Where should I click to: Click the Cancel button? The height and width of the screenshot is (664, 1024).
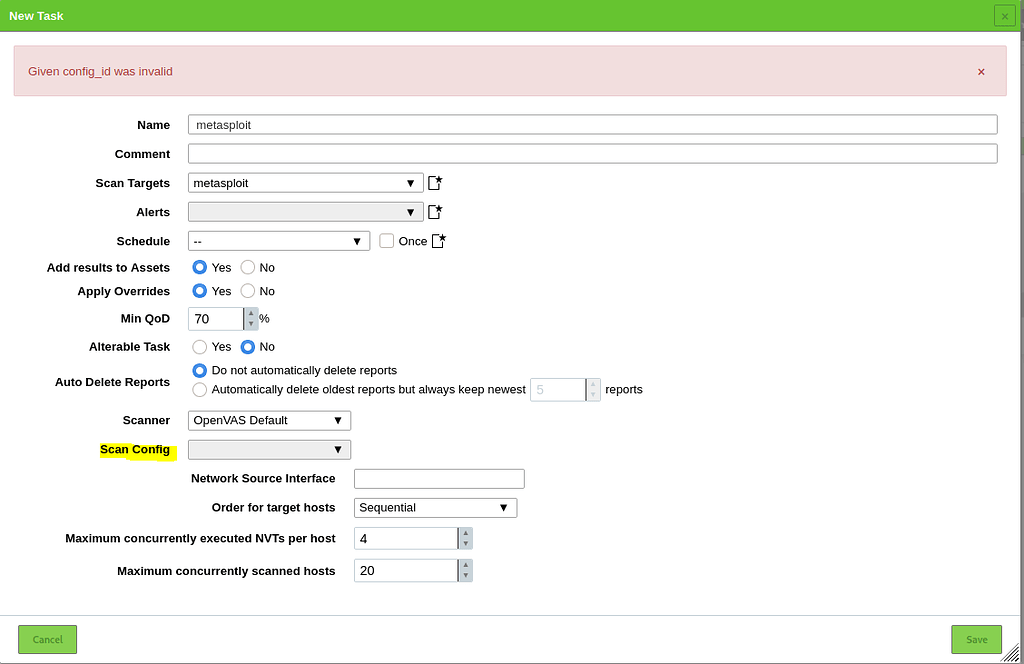47,640
